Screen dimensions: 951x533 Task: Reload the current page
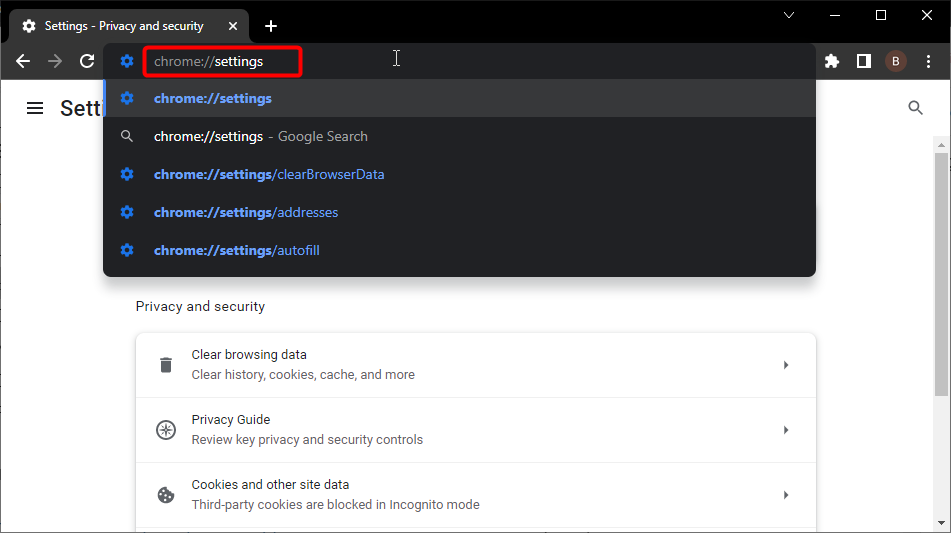tap(87, 61)
